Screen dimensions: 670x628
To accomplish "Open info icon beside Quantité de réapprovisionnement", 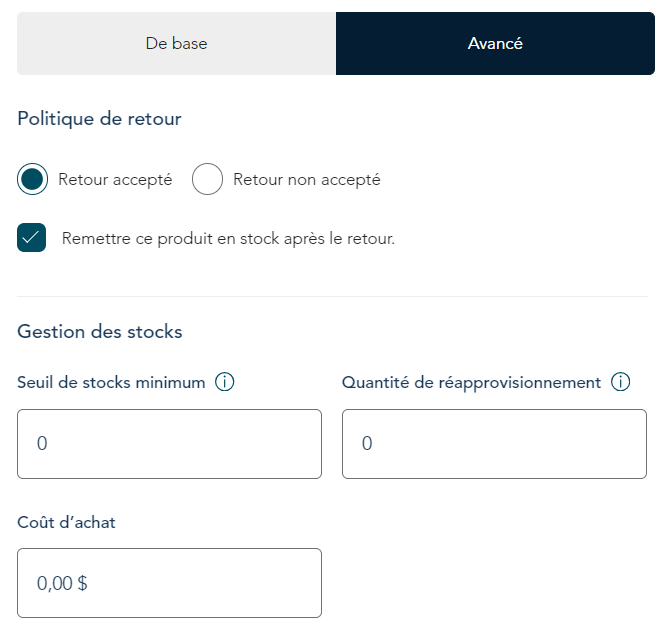I will (620, 381).
